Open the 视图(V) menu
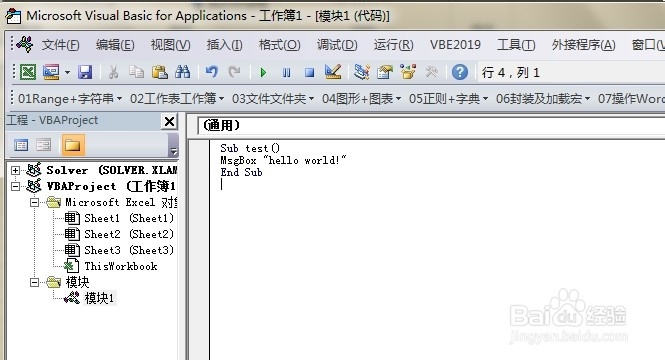 pyautogui.click(x=170, y=45)
